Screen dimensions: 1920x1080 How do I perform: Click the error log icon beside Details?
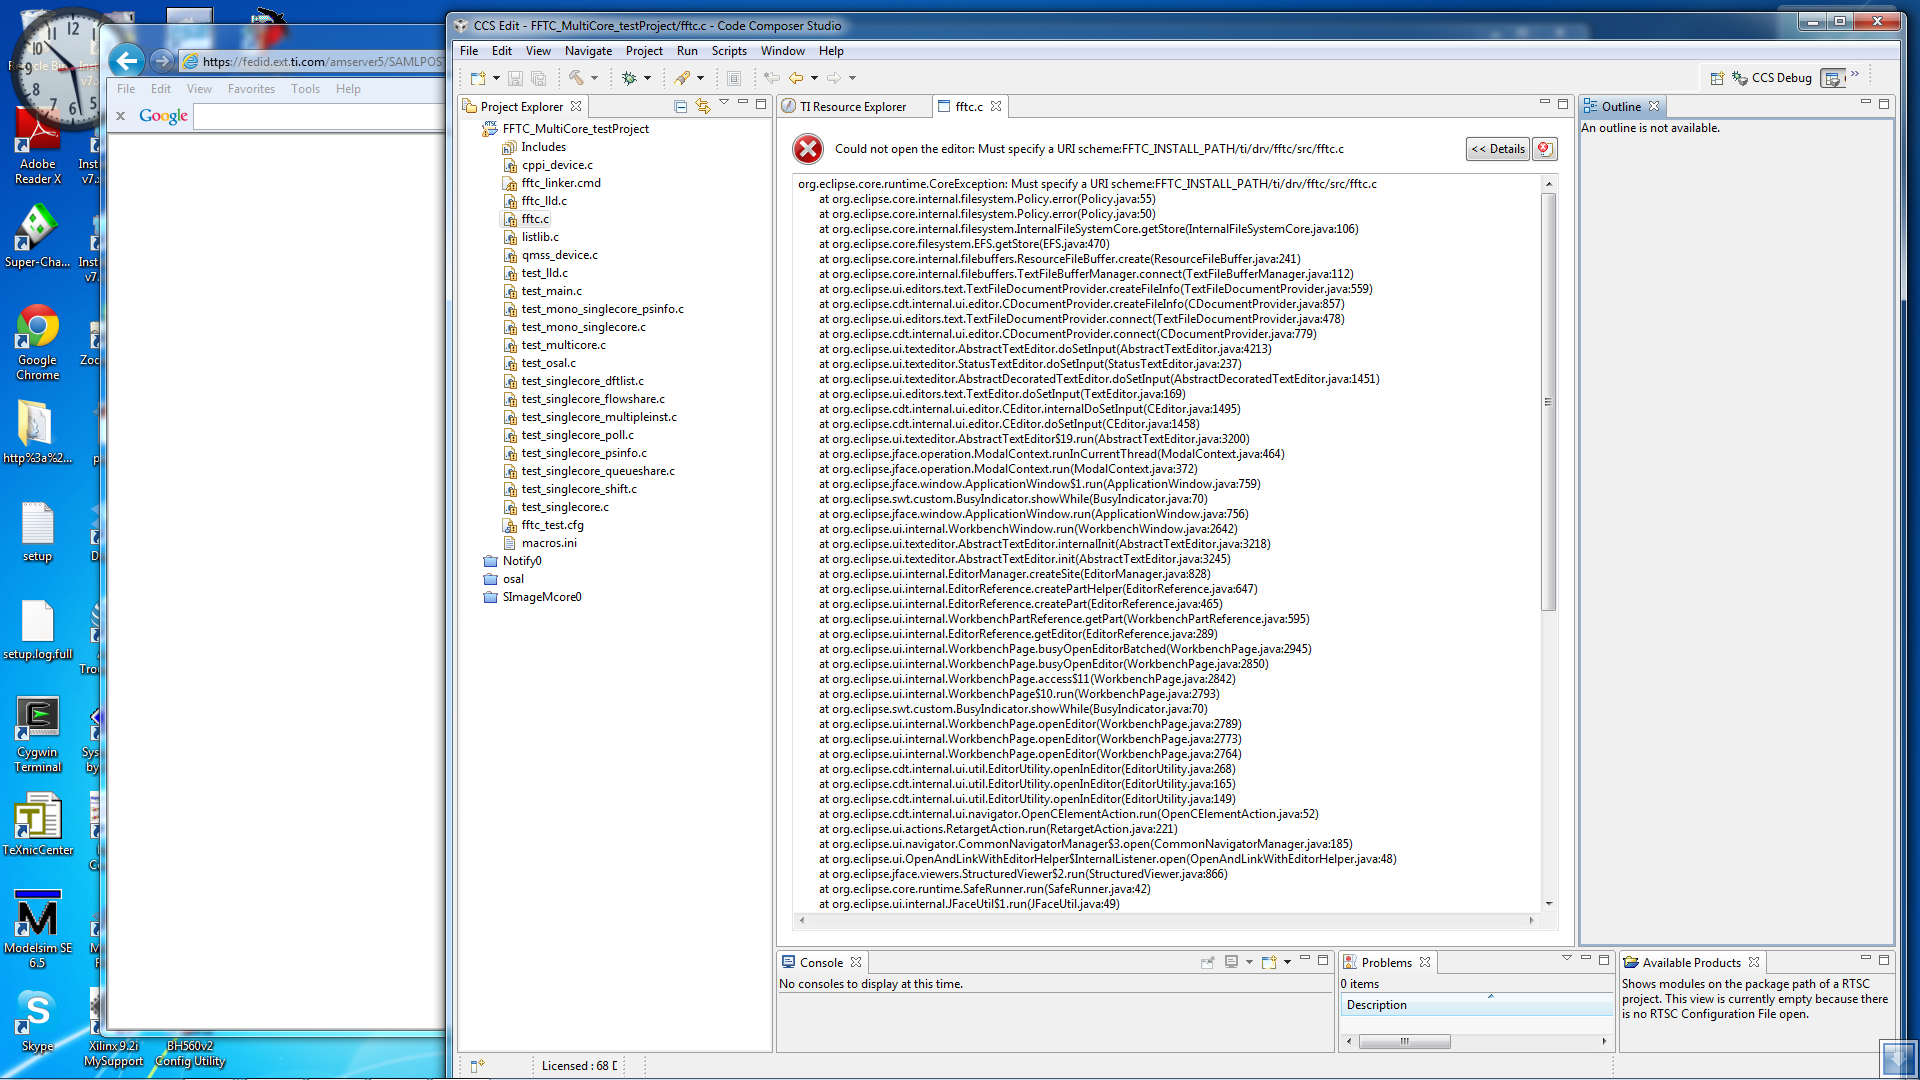pyautogui.click(x=1545, y=149)
